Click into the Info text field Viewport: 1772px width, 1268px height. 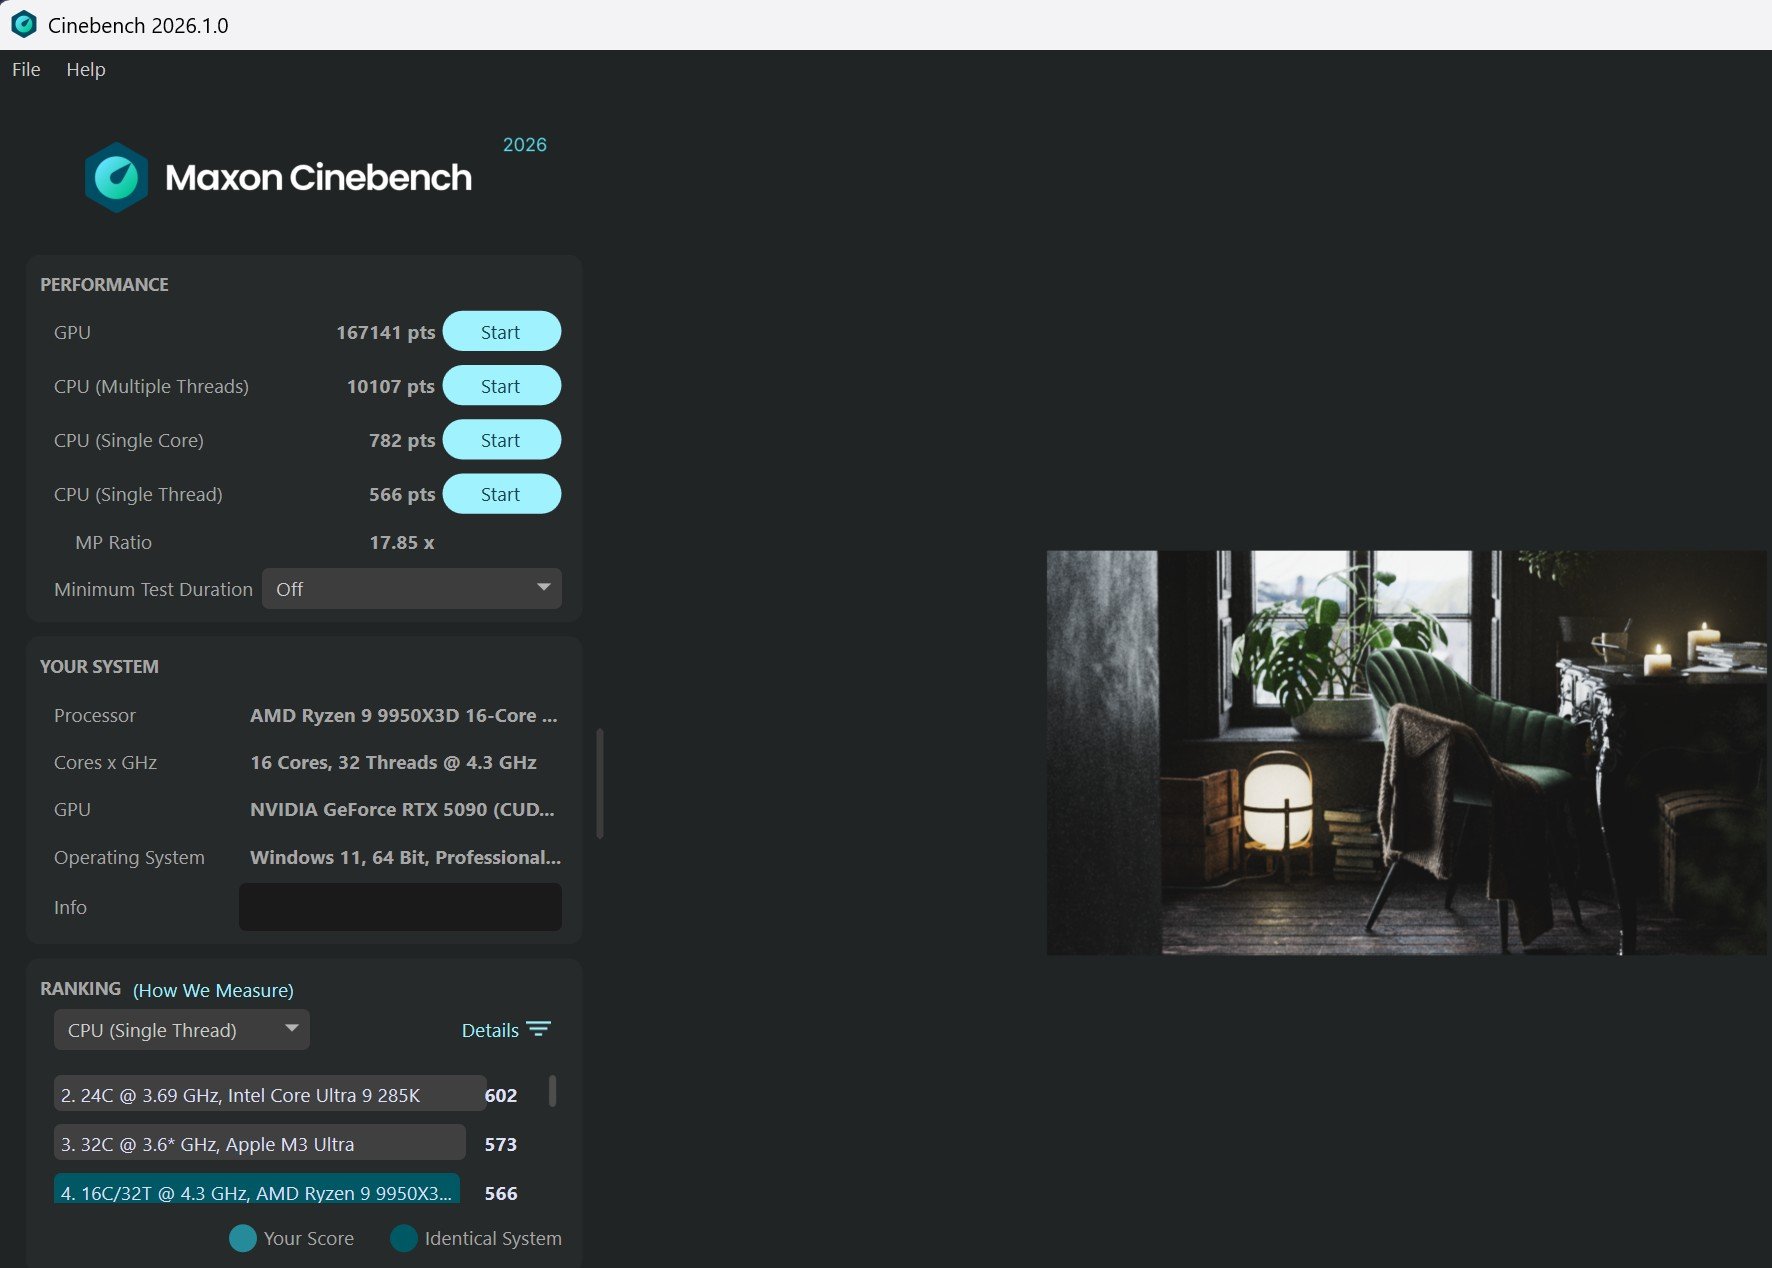point(400,906)
